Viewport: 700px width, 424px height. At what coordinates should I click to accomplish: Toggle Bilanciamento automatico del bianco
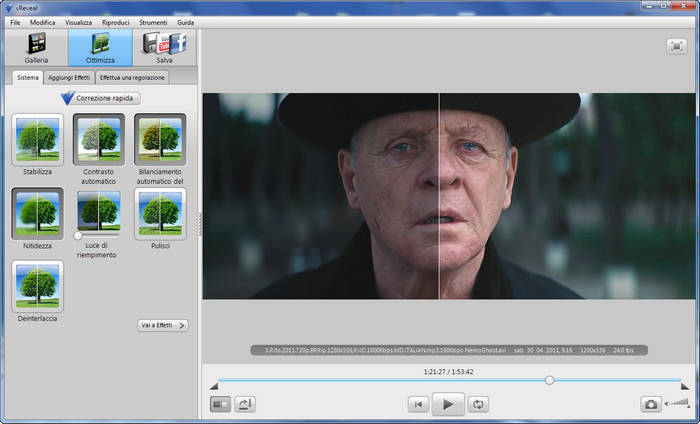[x=160, y=140]
